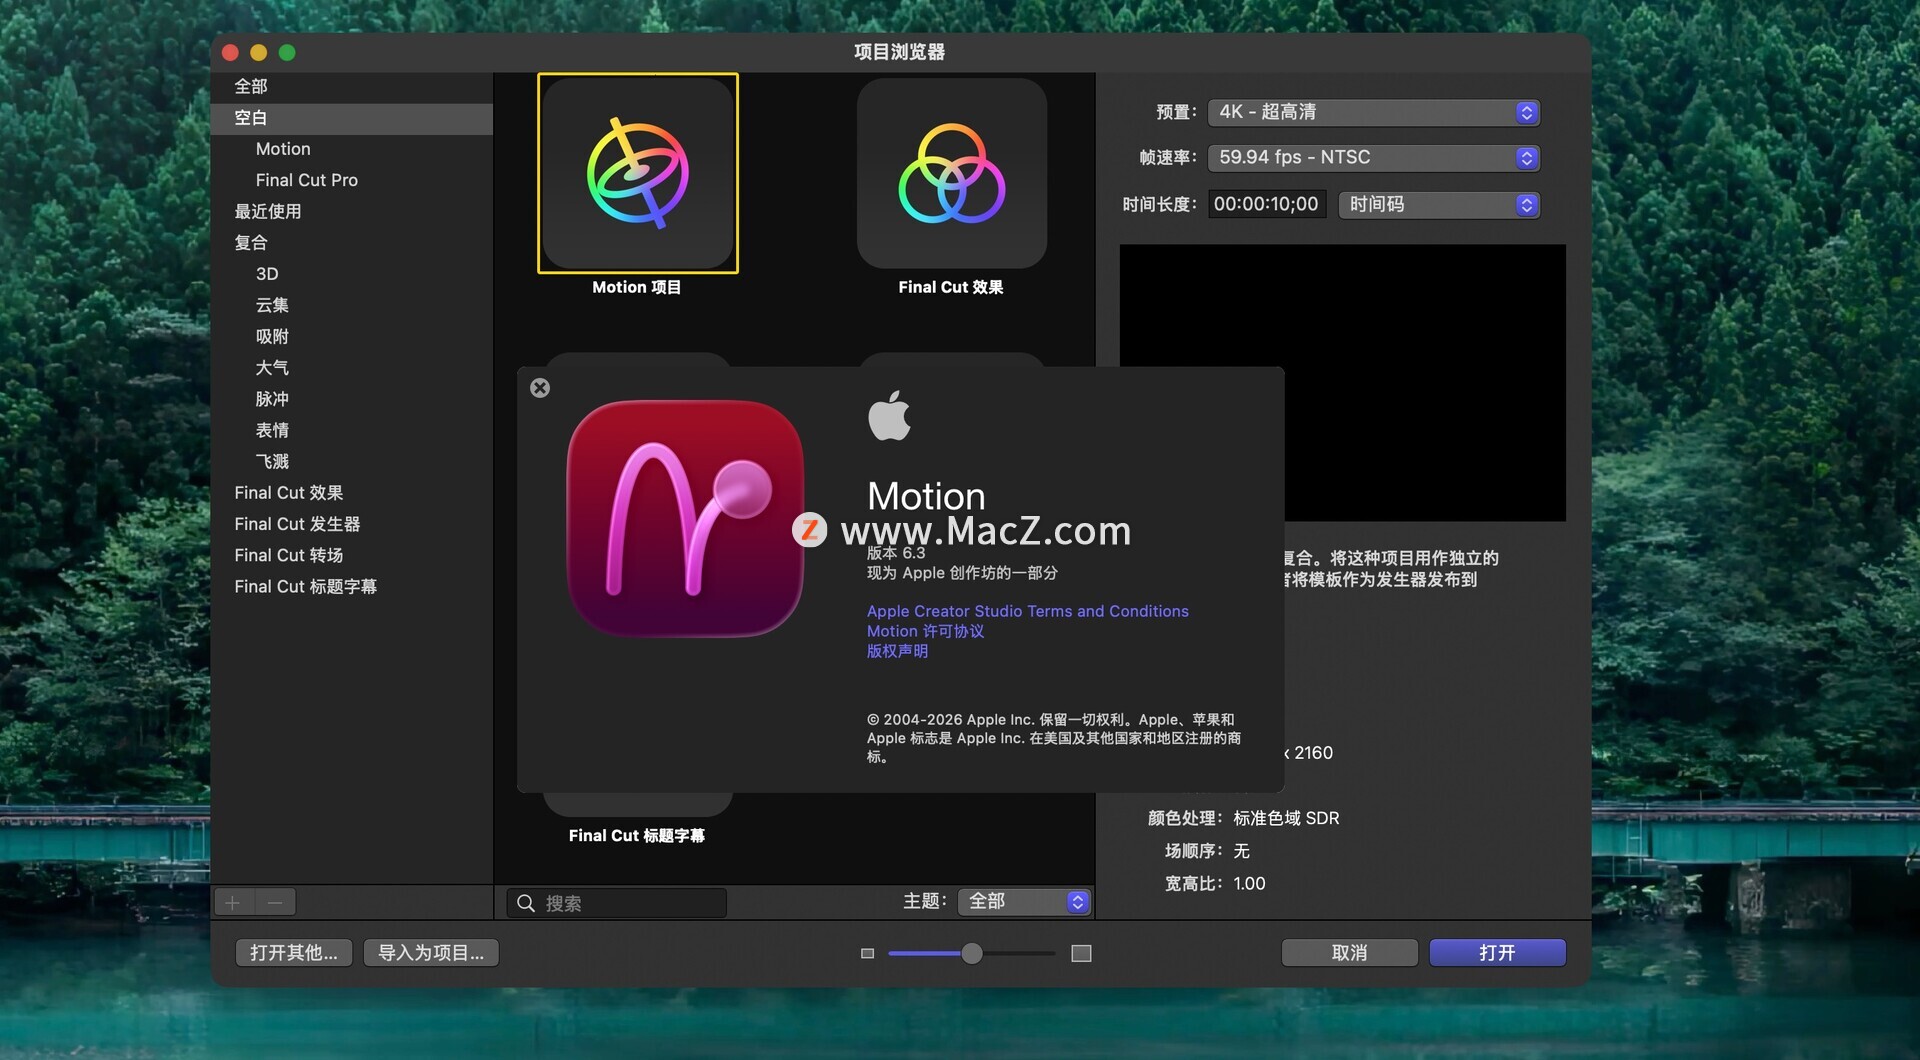Click the Motion app icon in About panel
Image resolution: width=1920 pixels, height=1060 pixels.
click(x=685, y=518)
